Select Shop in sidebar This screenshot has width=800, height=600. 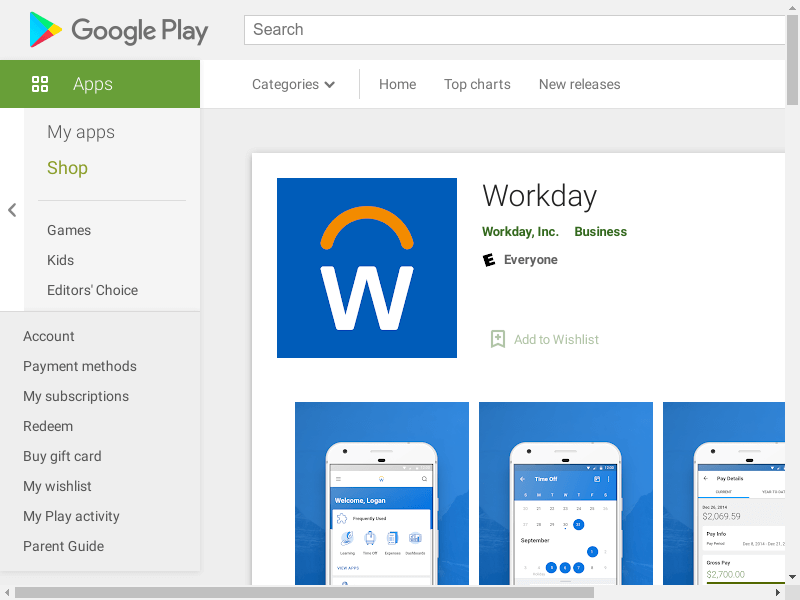(x=67, y=168)
